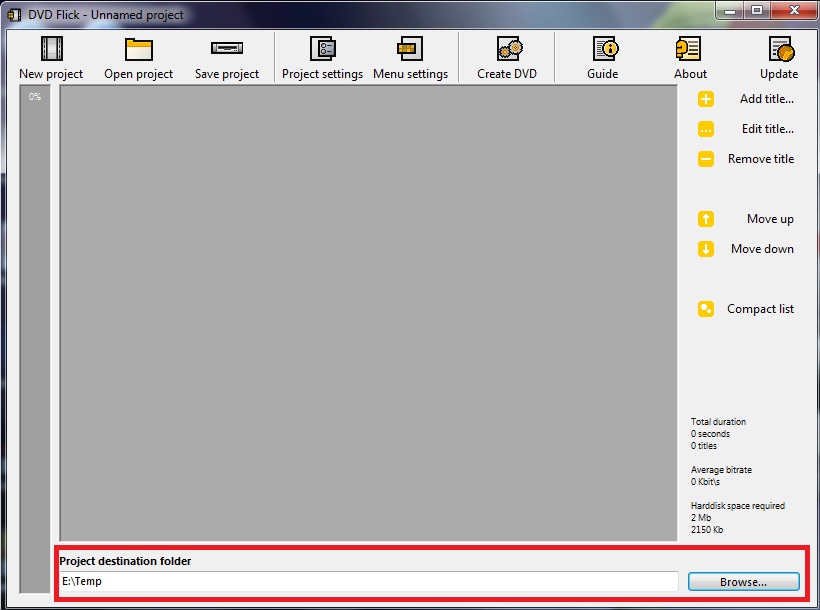The height and width of the screenshot is (610, 820).
Task: Click the '0 titles' count text
Action: click(703, 446)
